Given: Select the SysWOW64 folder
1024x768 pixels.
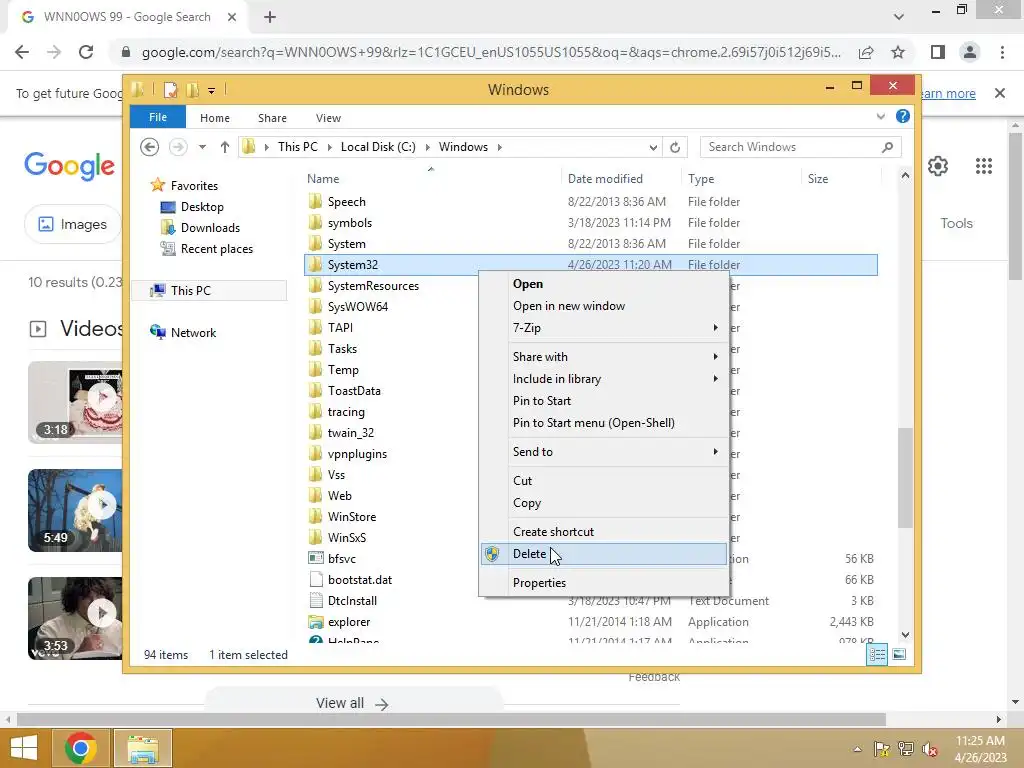Looking at the screenshot, I should pos(357,306).
